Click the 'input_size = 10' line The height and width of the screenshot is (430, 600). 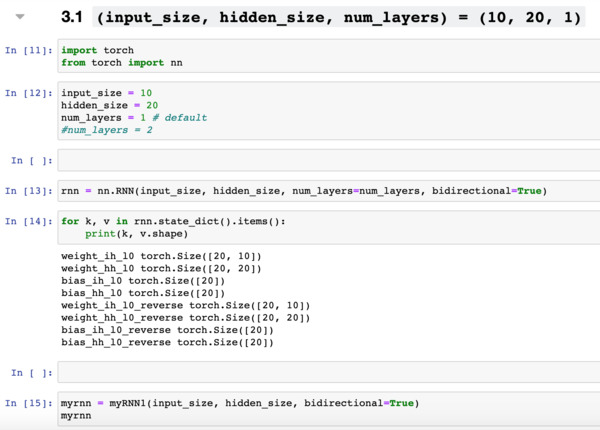pyautogui.click(x=106, y=93)
